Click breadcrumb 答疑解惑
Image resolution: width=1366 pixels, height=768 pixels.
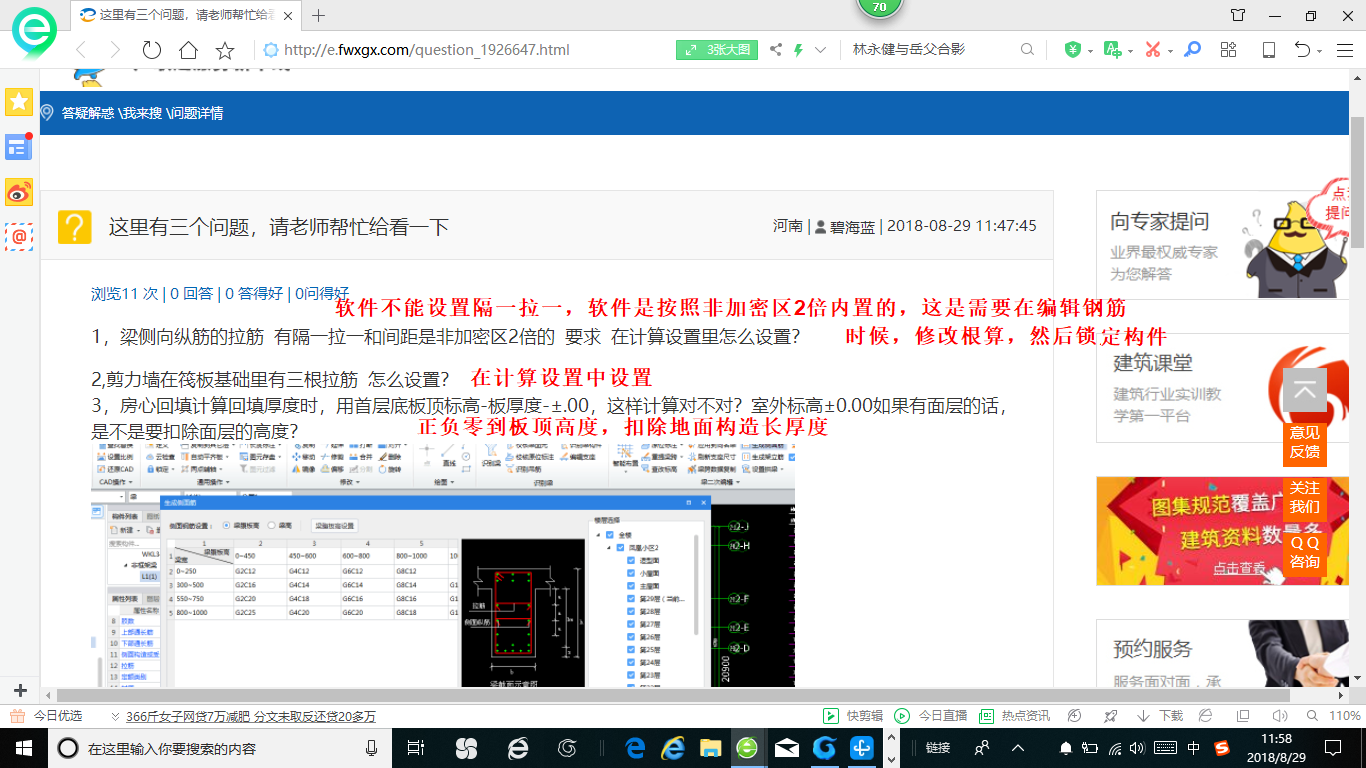88,113
